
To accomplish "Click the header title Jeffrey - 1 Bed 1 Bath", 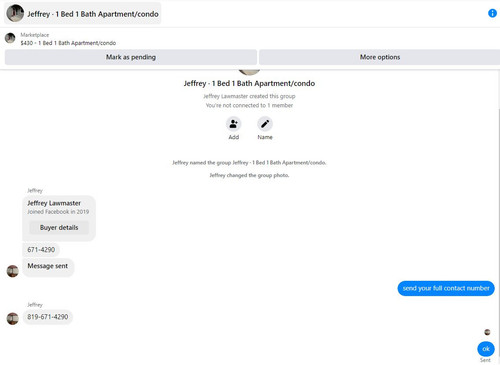I will (93, 14).
